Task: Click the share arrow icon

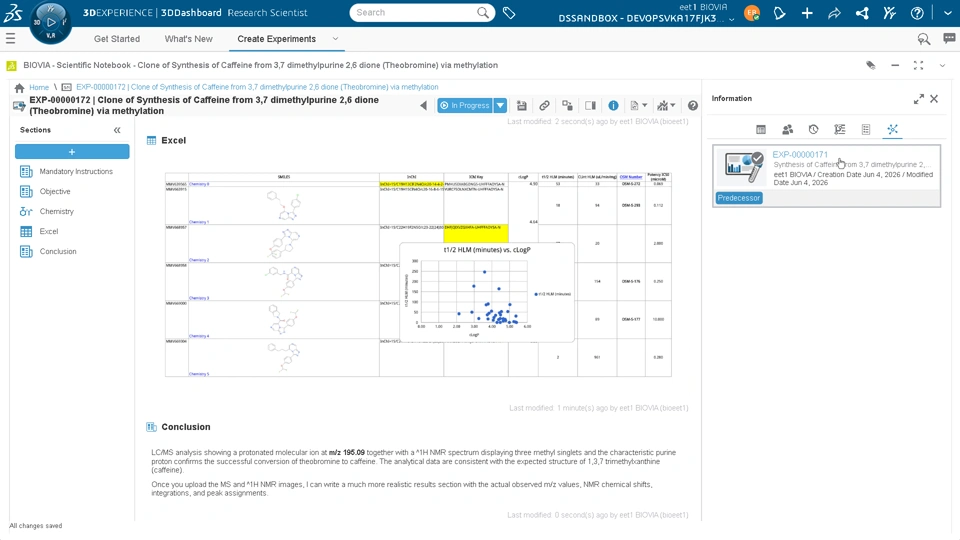Action: 834,13
